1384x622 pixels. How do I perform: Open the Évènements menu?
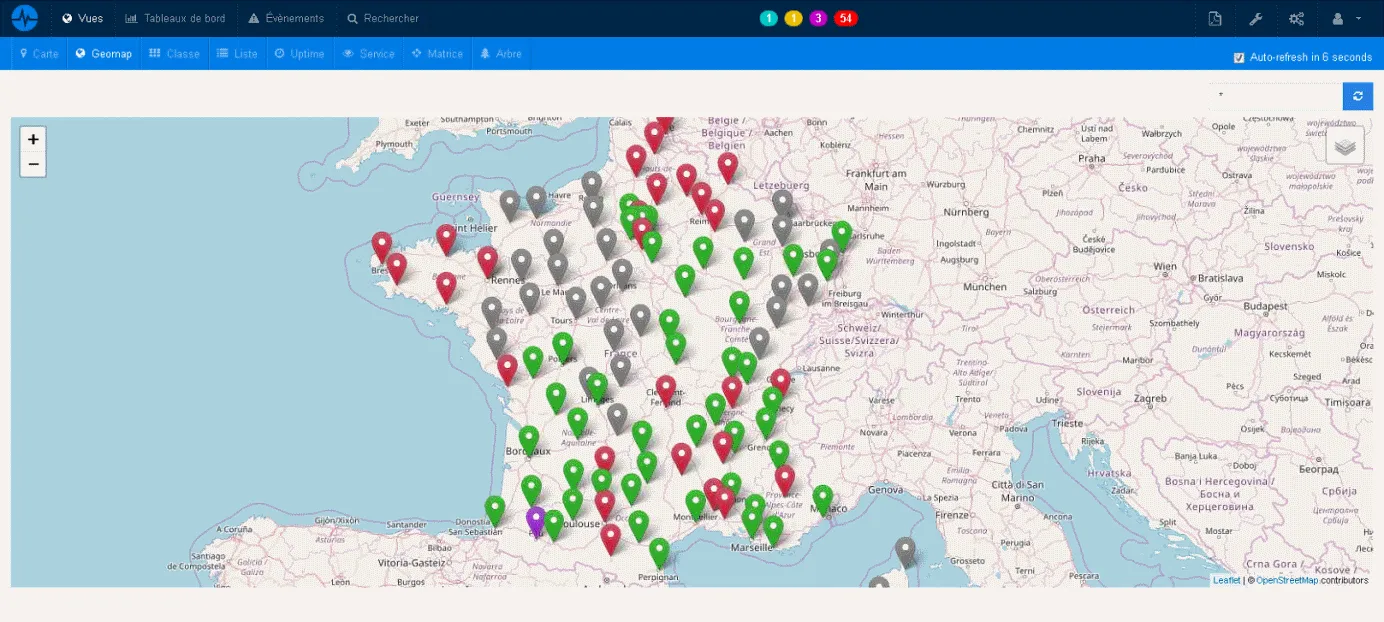(x=286, y=18)
